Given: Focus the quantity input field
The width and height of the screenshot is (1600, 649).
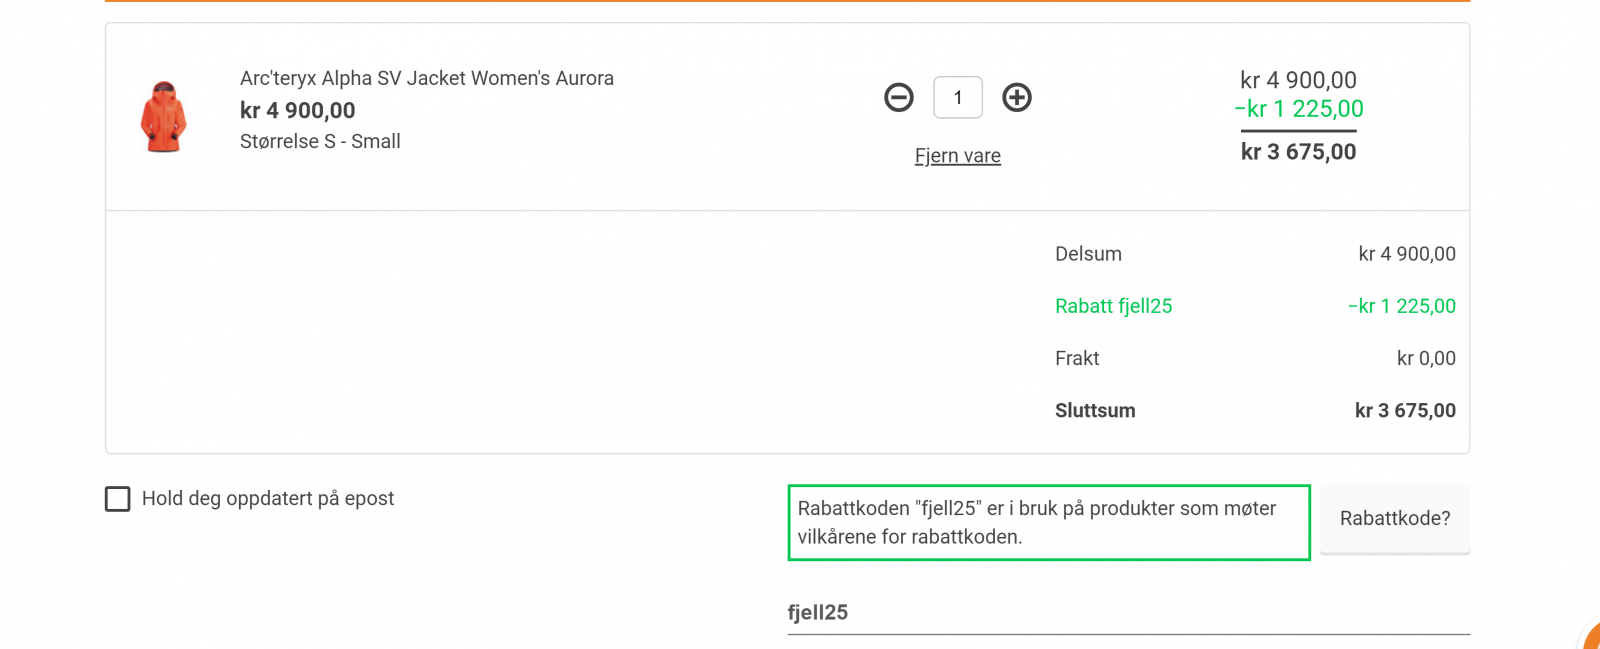Looking at the screenshot, I should point(958,98).
